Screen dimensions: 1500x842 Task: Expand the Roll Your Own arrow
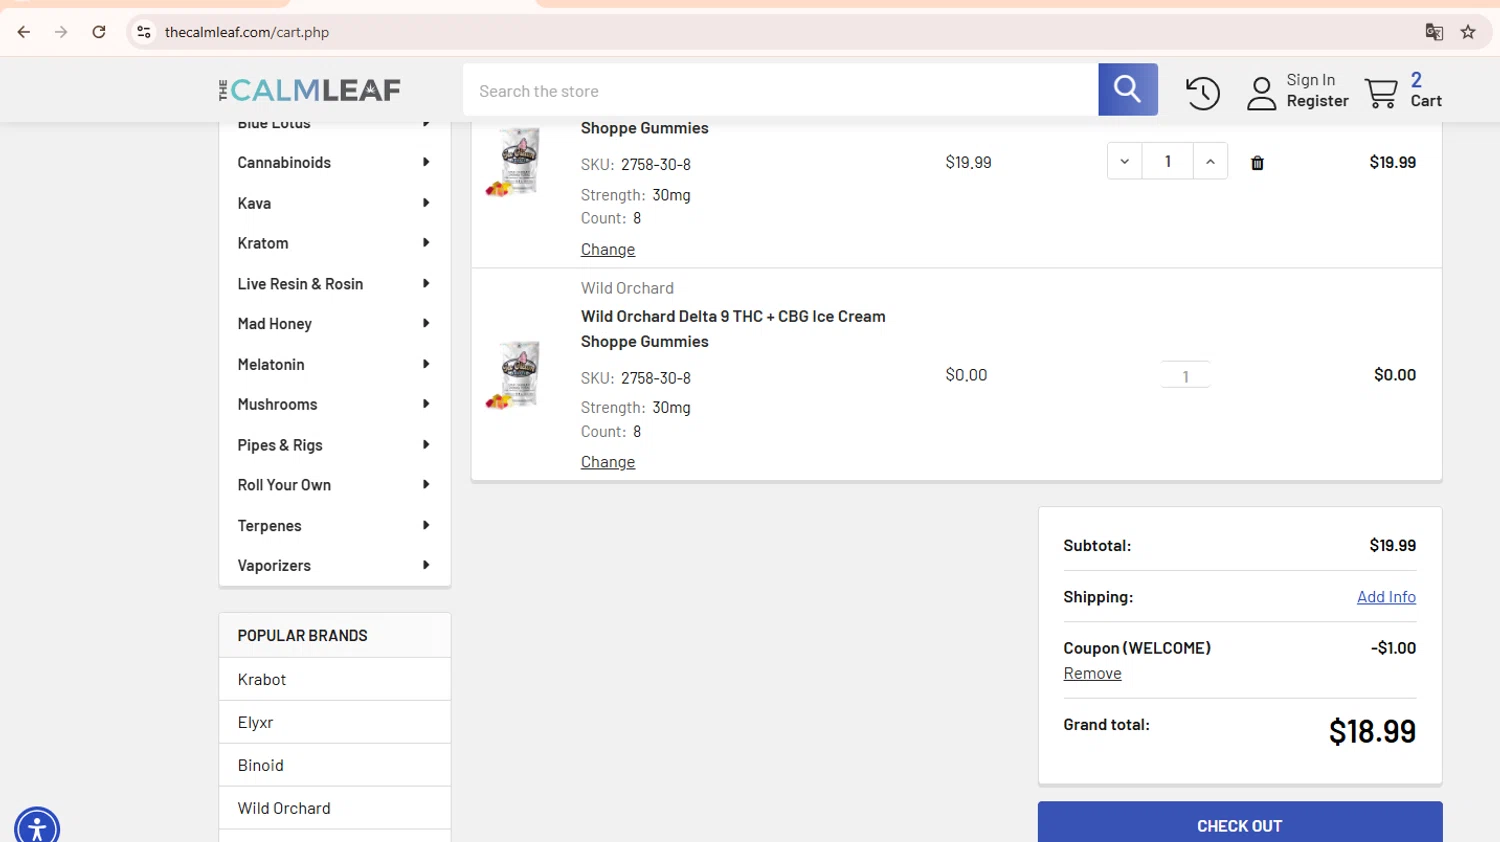tap(426, 485)
